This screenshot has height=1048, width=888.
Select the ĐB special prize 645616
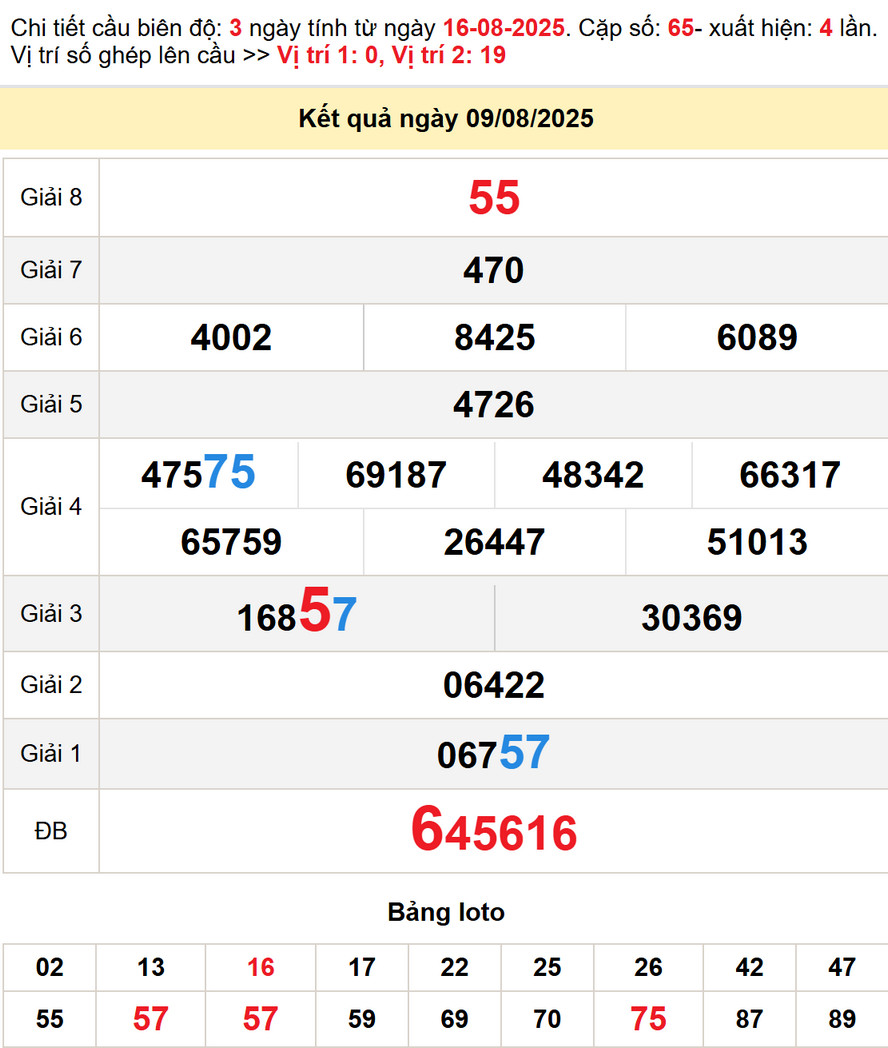493,832
